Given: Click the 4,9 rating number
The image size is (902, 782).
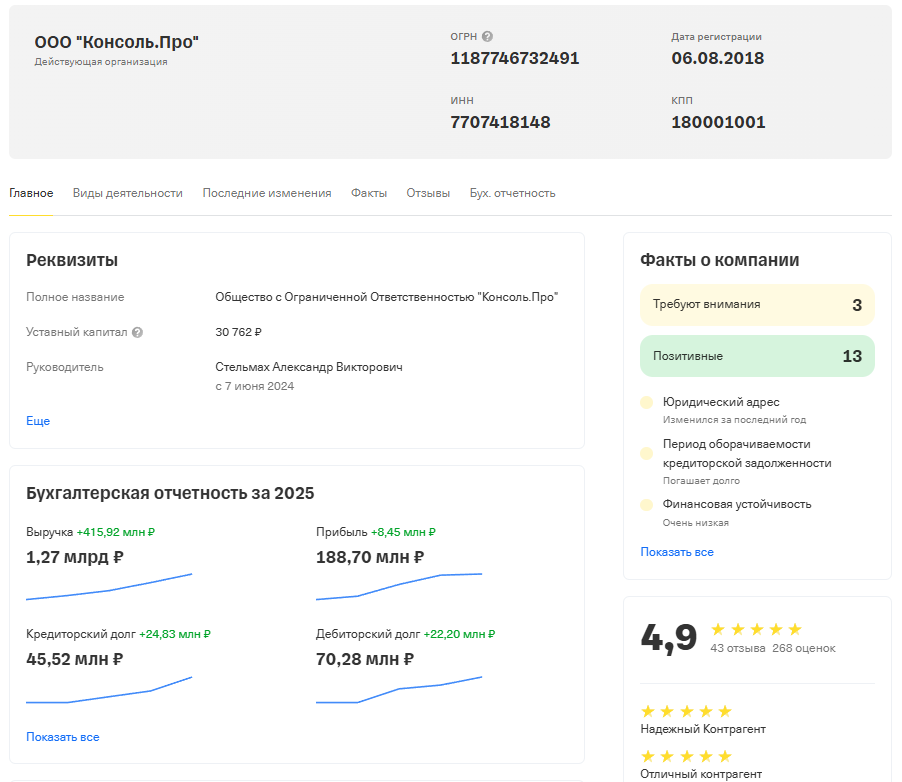Looking at the screenshot, I should (669, 638).
